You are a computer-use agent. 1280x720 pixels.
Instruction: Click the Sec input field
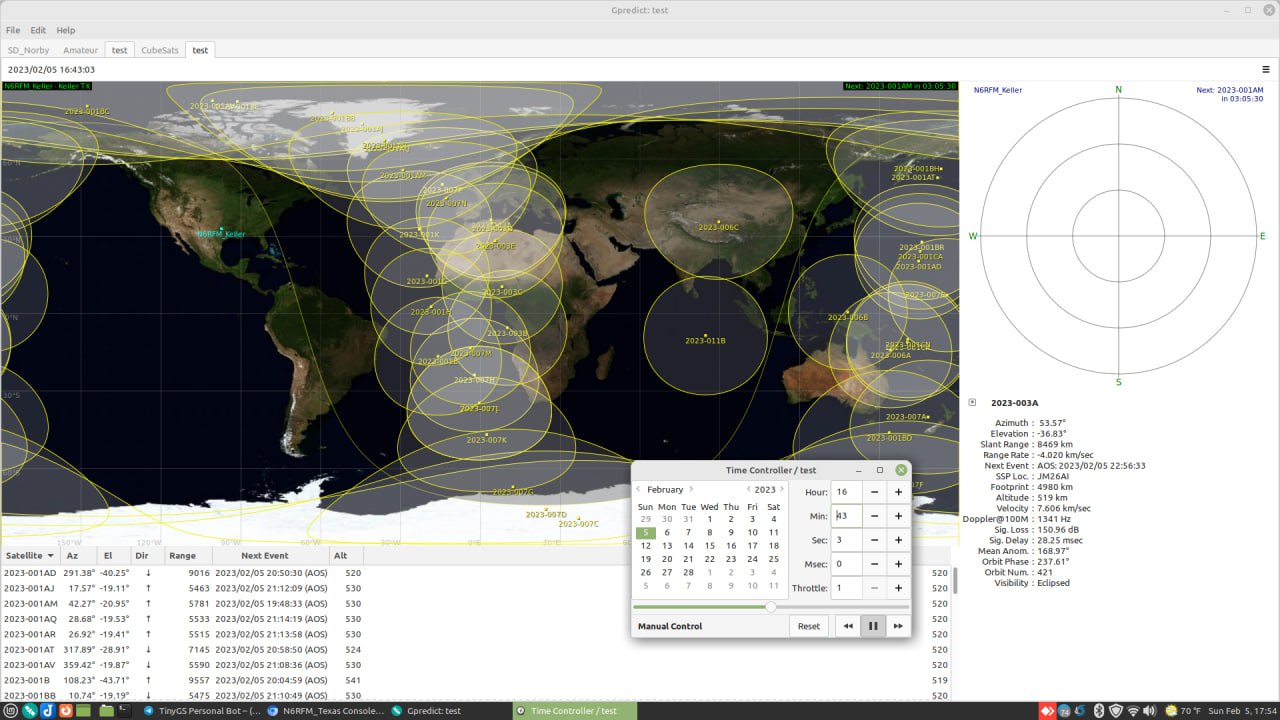846,540
